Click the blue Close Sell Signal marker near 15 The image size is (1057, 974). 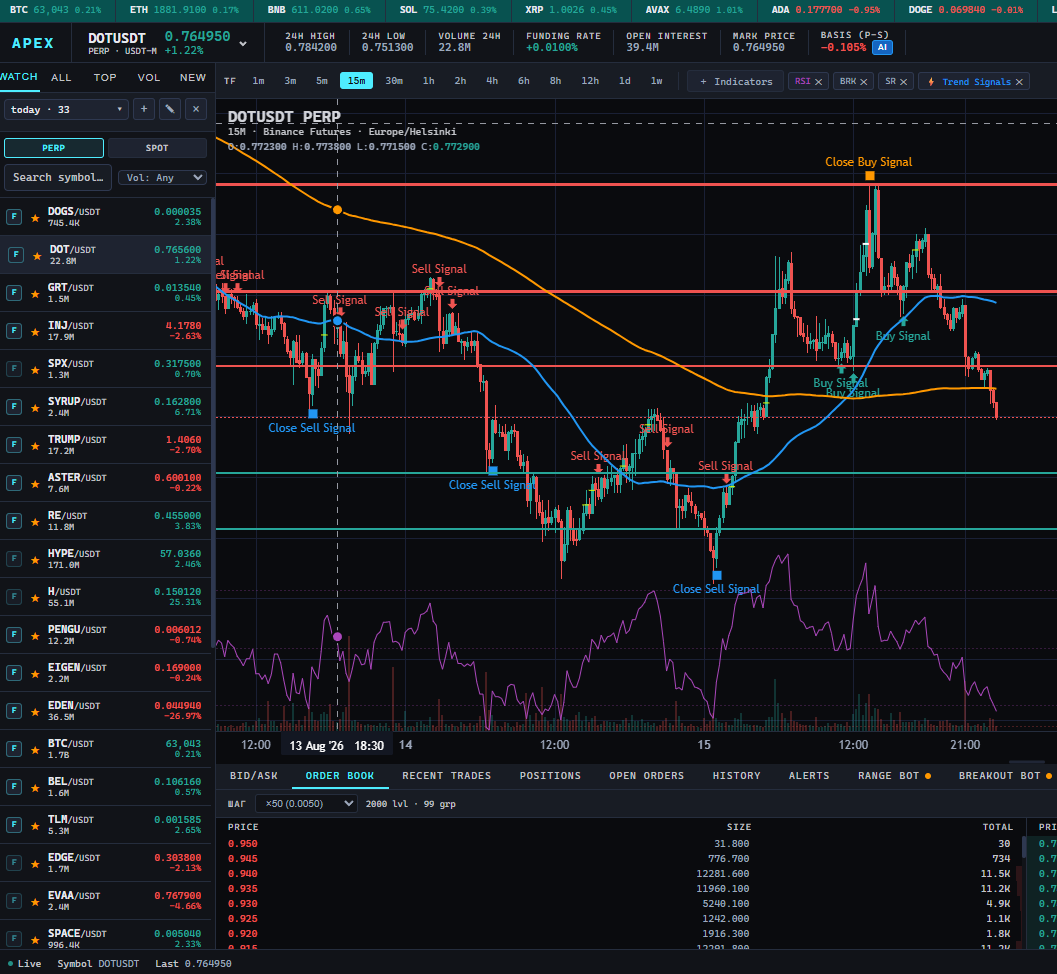click(717, 575)
